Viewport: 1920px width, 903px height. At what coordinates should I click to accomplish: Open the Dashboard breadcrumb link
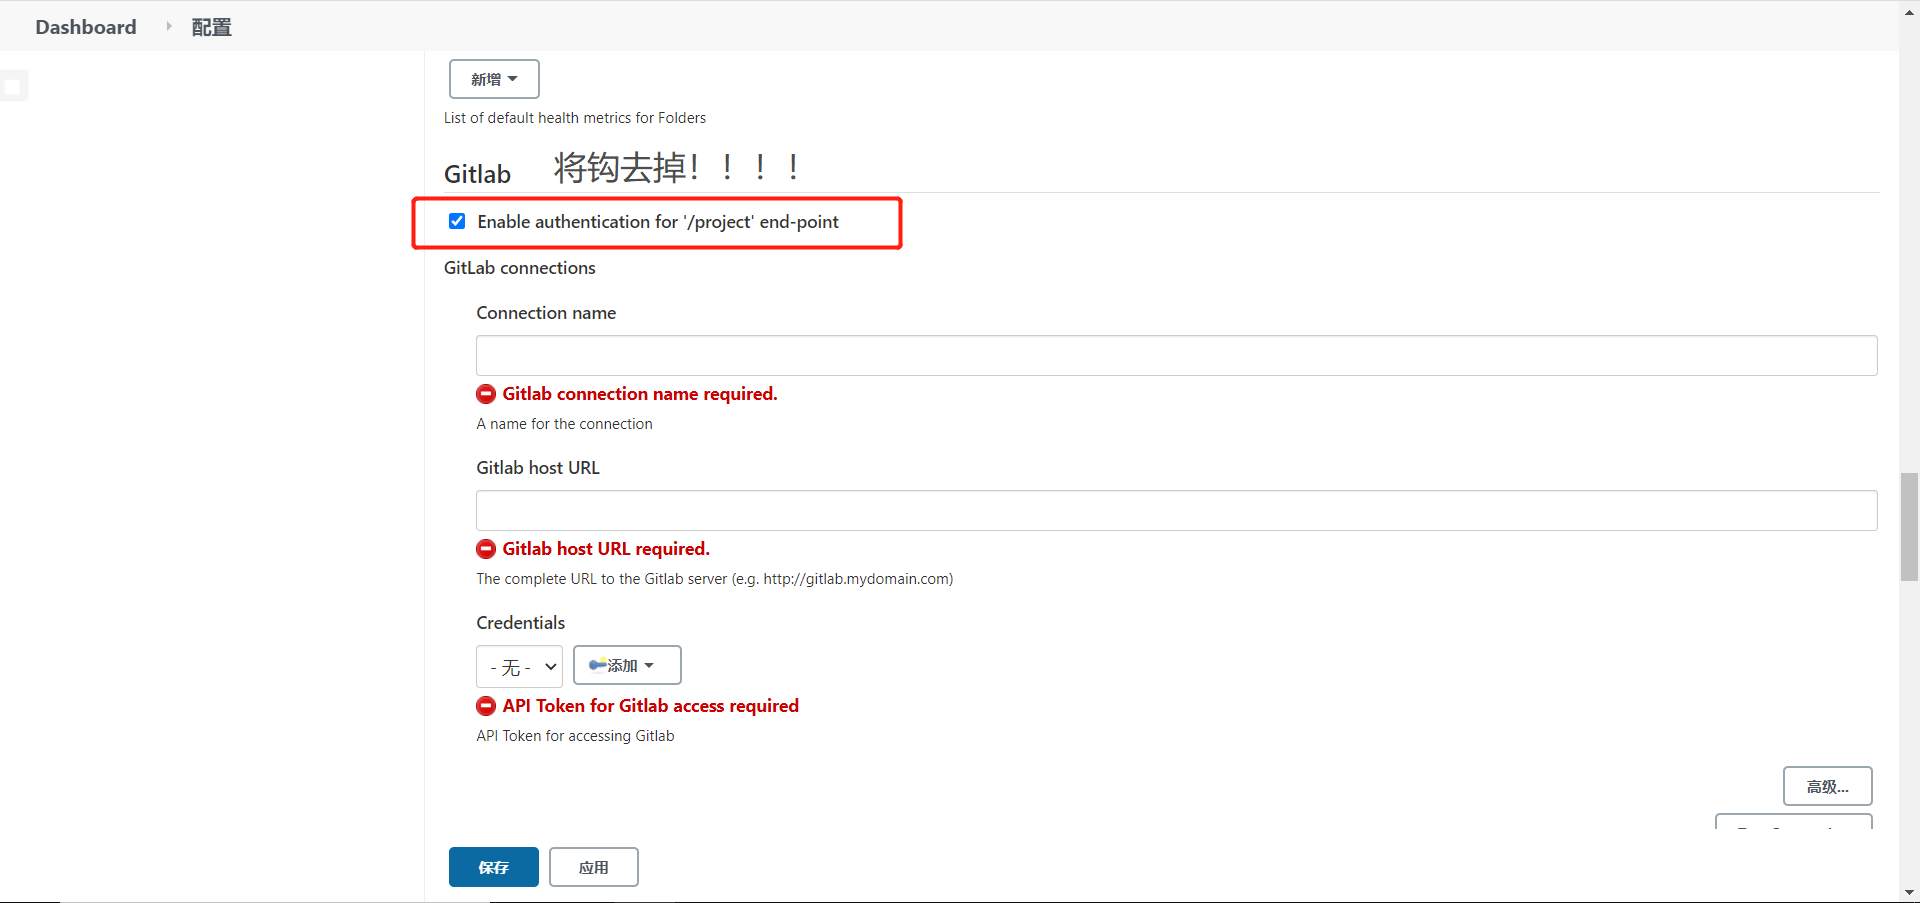(x=86, y=27)
